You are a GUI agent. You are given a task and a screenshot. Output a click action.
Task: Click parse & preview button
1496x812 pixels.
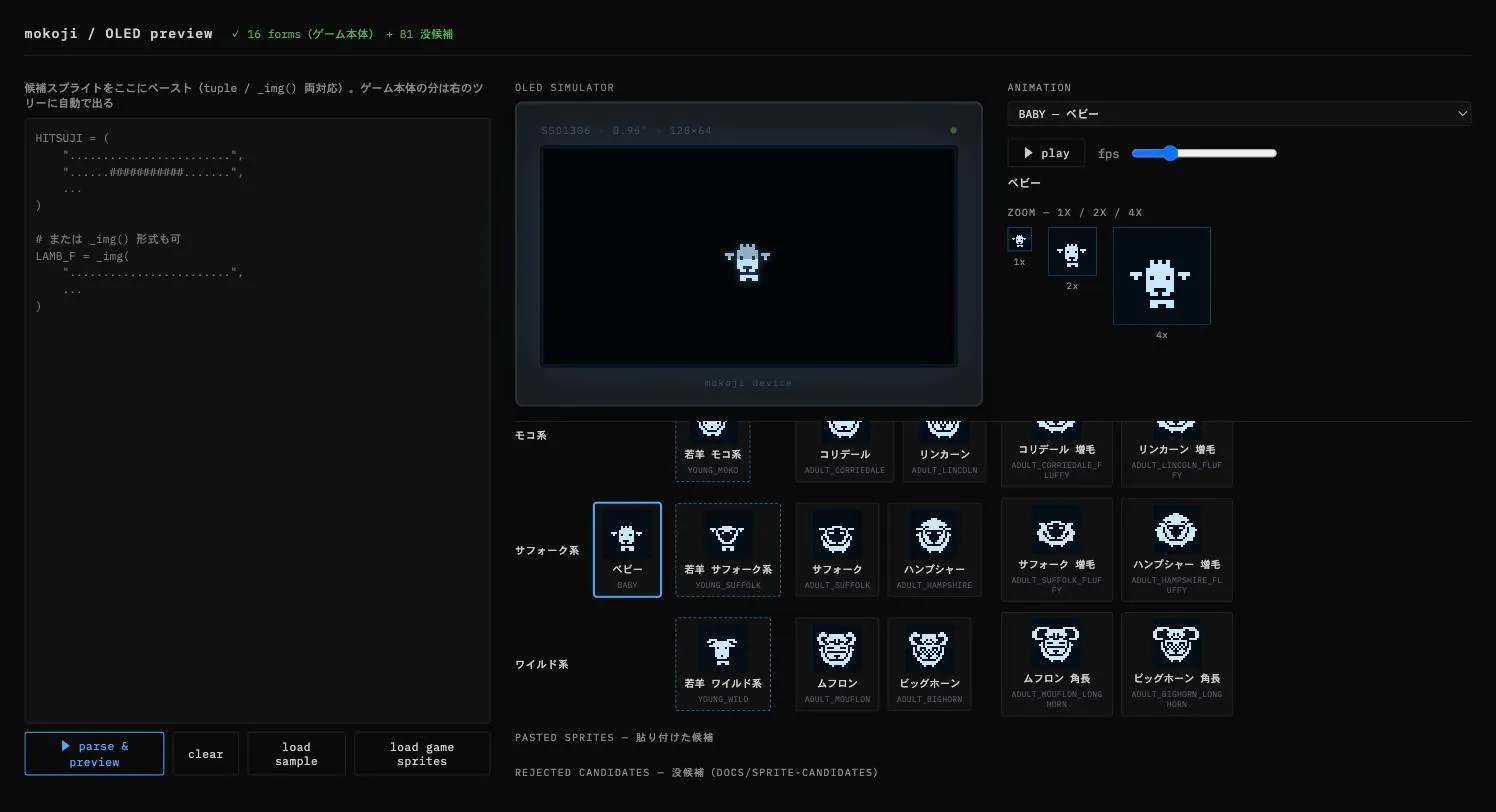[x=94, y=754]
